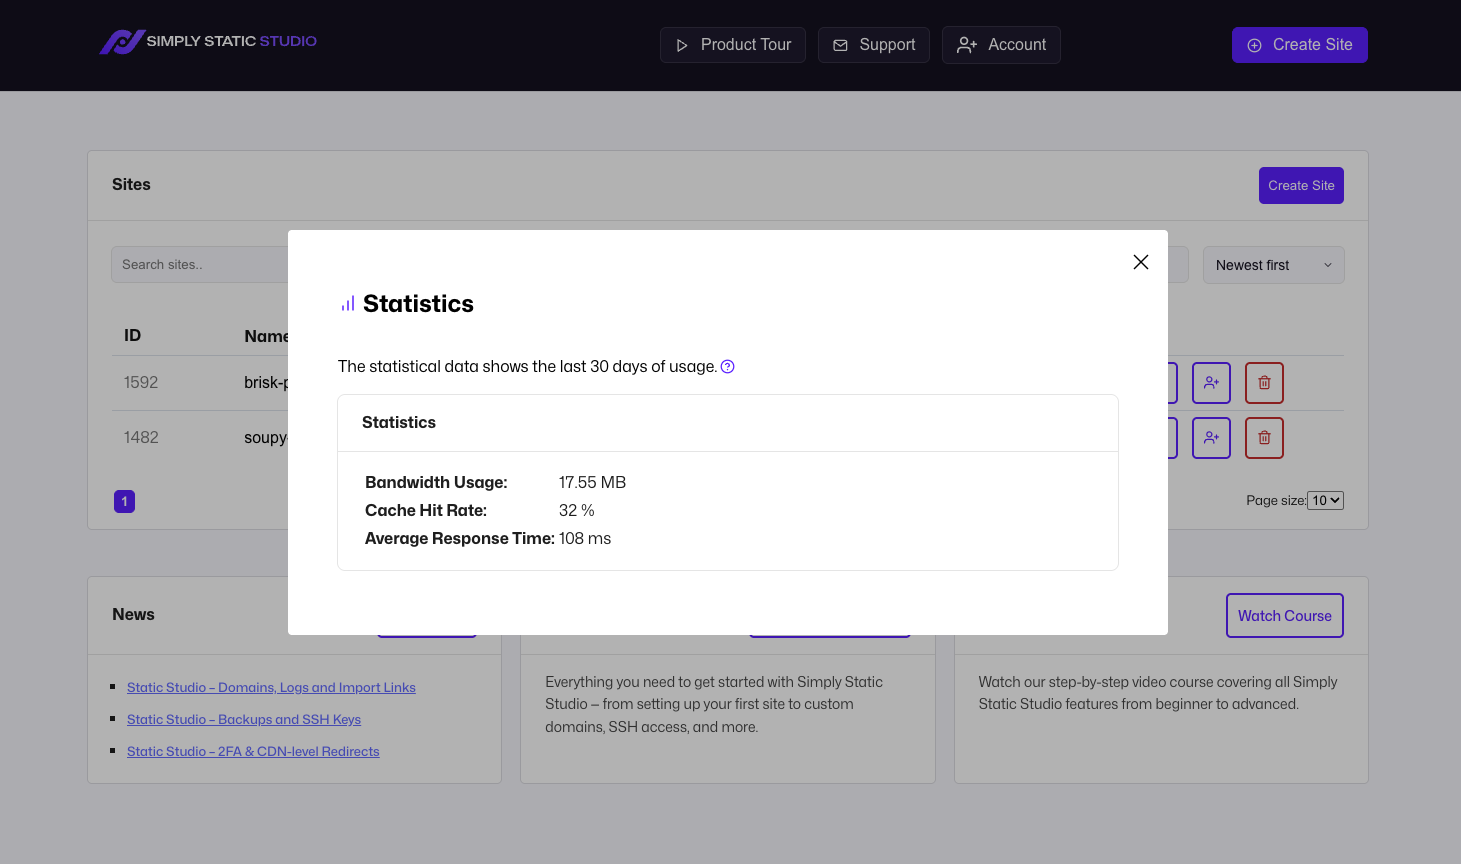
Task: Open the Page size dropdown
Action: (1326, 501)
